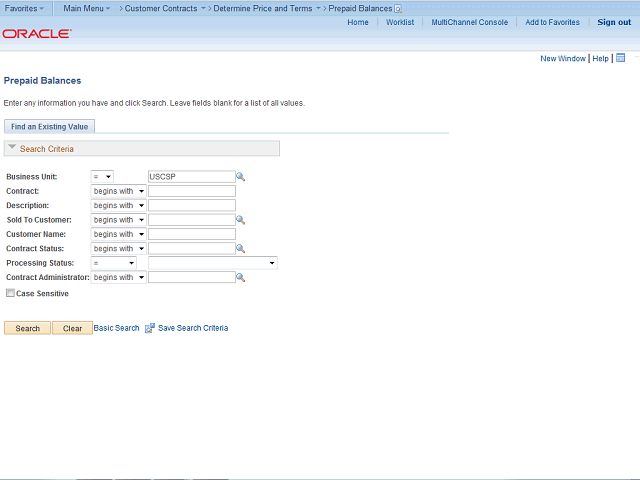Click the Clear button
This screenshot has height=480, width=640.
tap(72, 328)
